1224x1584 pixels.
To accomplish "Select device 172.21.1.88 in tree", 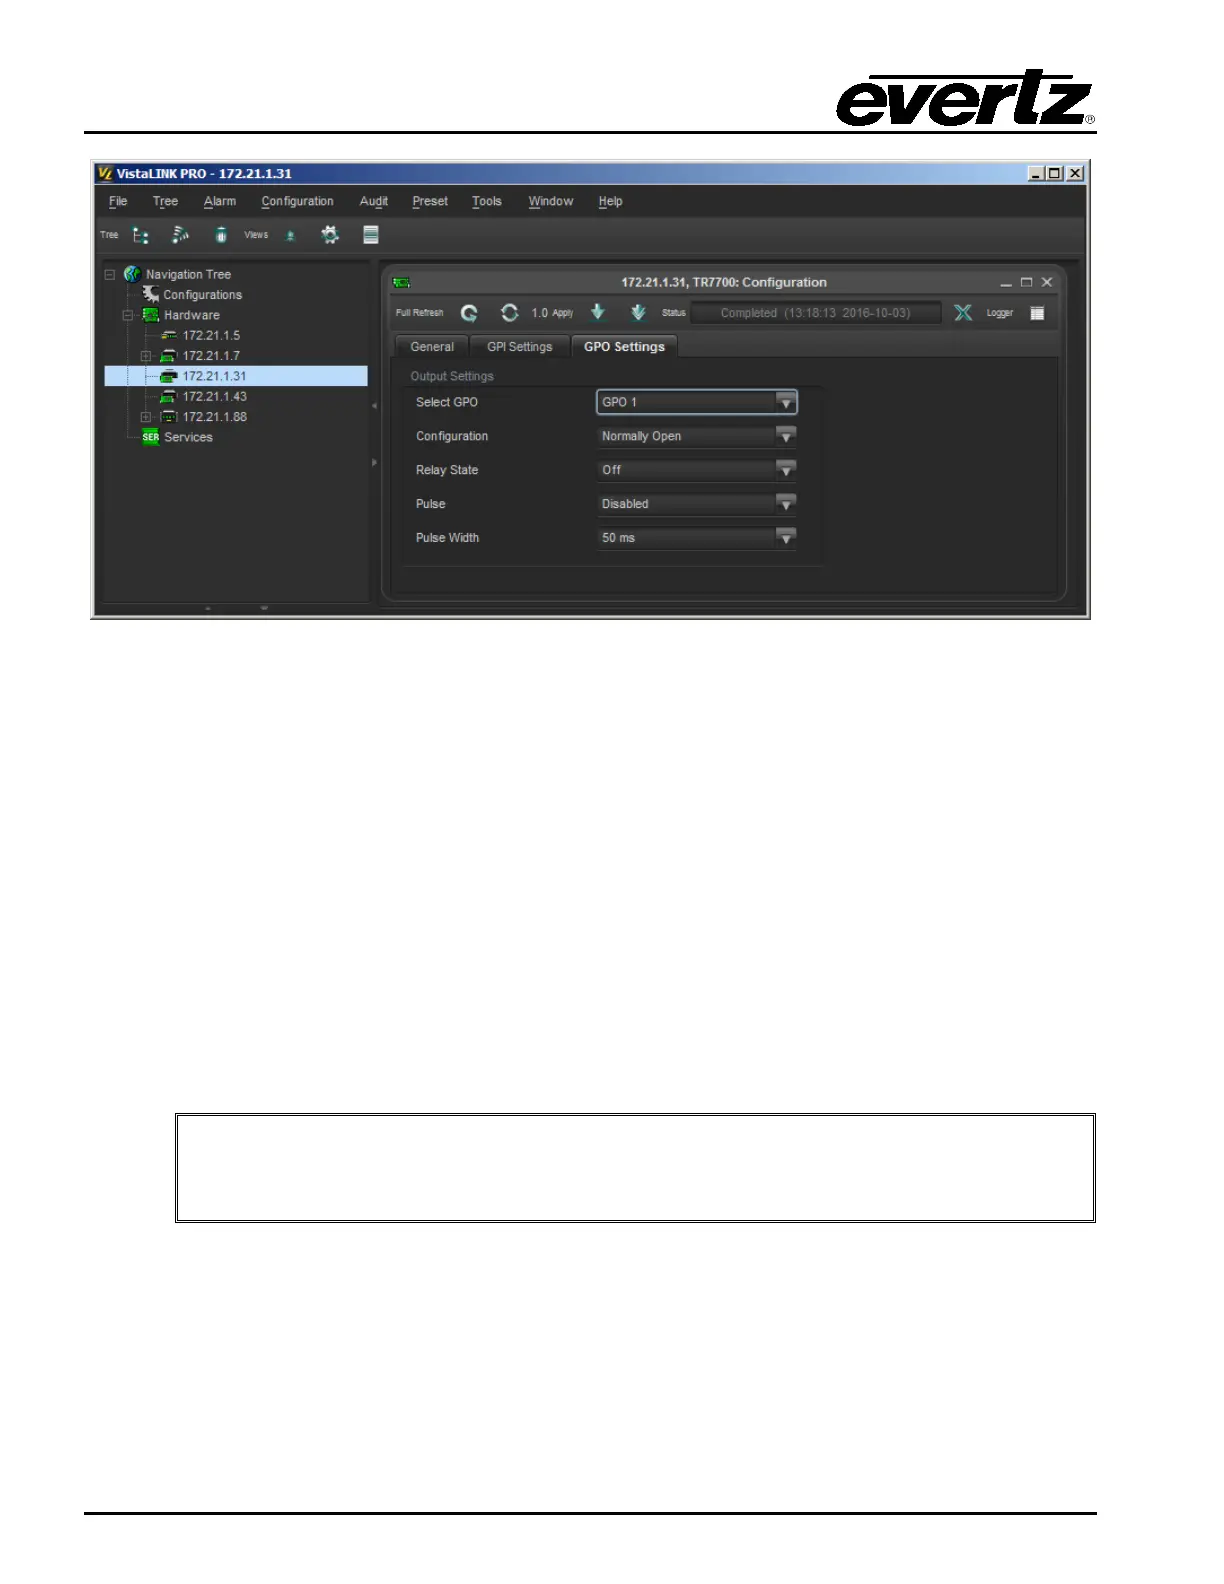I will coord(214,417).
